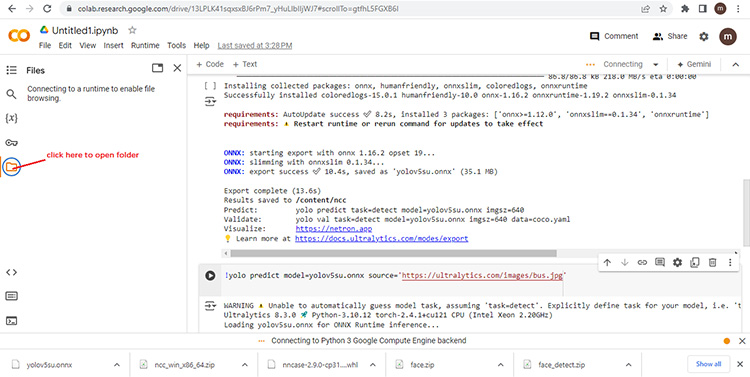Star the Untitled1.ipynb notebook
The height and width of the screenshot is (377, 750).
tap(132, 30)
